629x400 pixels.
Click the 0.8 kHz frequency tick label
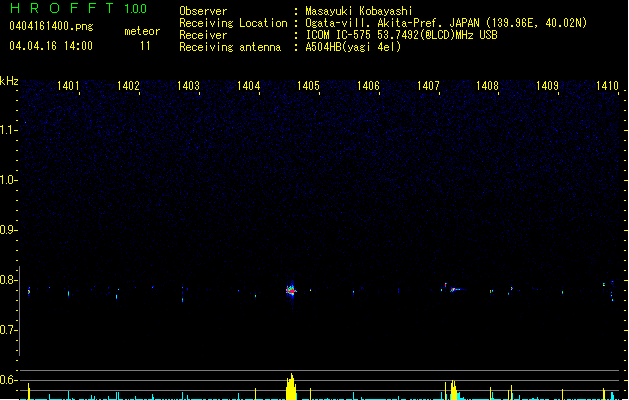pos(9,280)
